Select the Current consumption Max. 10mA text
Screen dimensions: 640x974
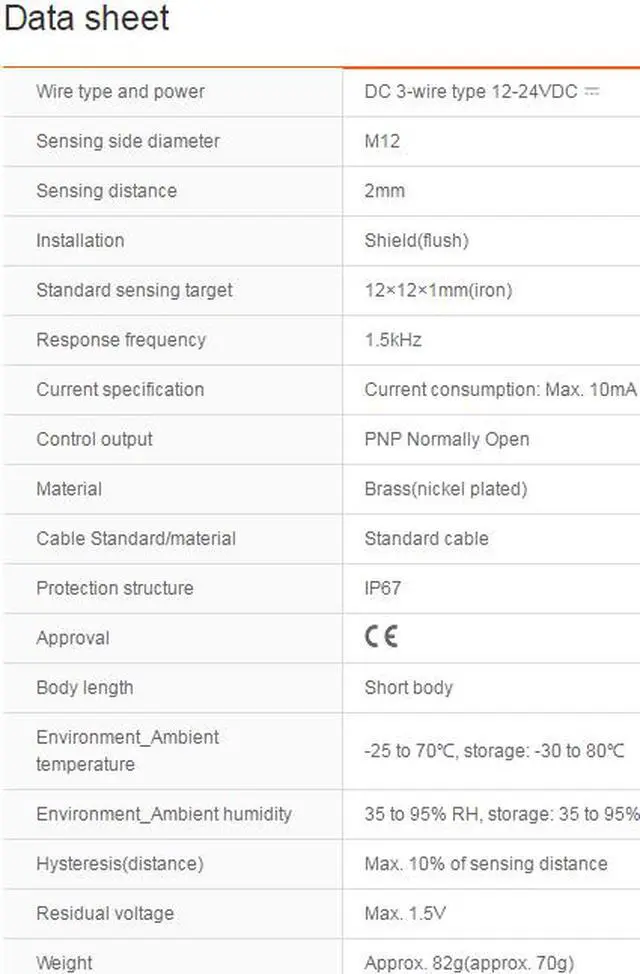pyautogui.click(x=500, y=389)
